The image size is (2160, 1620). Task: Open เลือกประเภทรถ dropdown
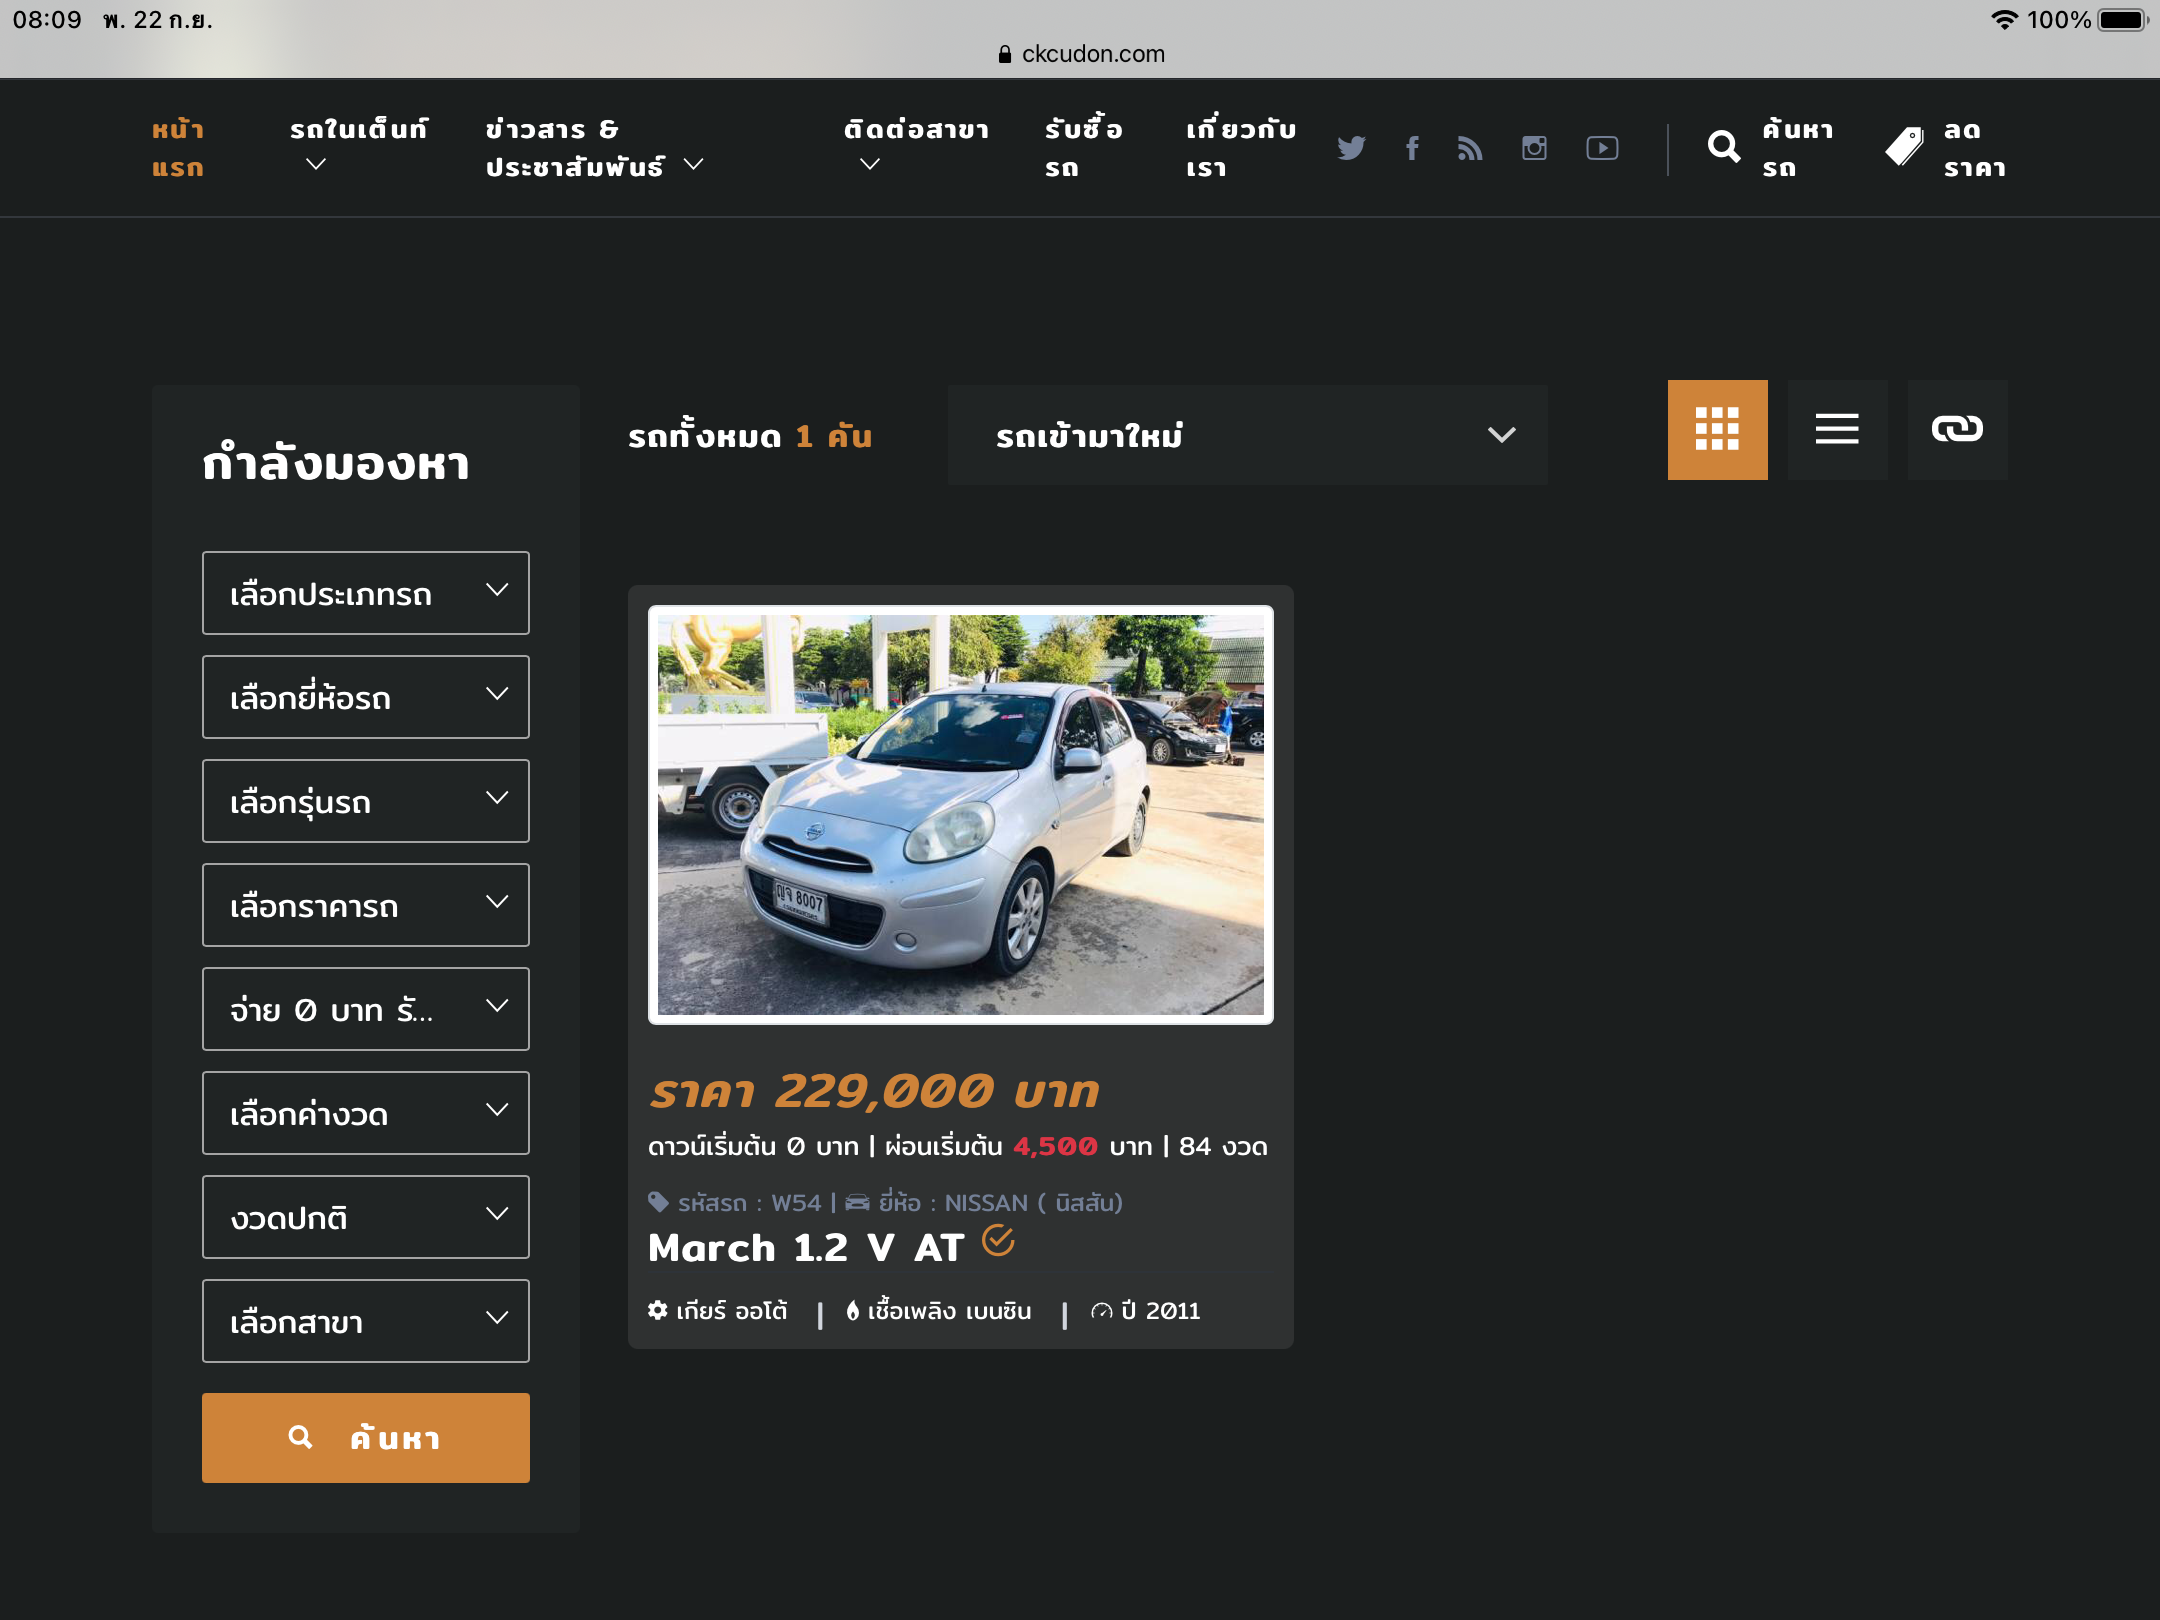pos(366,593)
